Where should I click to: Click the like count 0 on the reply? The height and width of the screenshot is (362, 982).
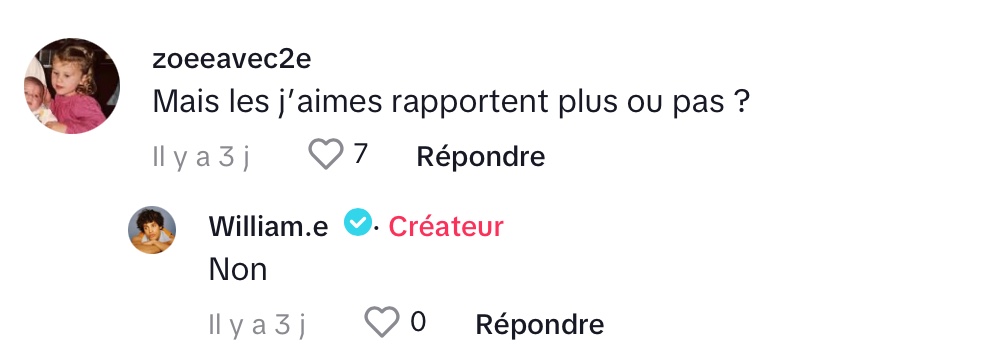tap(418, 322)
